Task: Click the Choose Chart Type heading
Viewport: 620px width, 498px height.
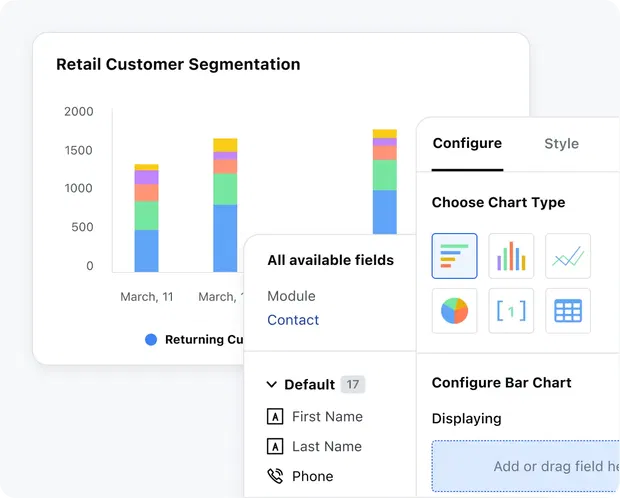Action: 498,203
